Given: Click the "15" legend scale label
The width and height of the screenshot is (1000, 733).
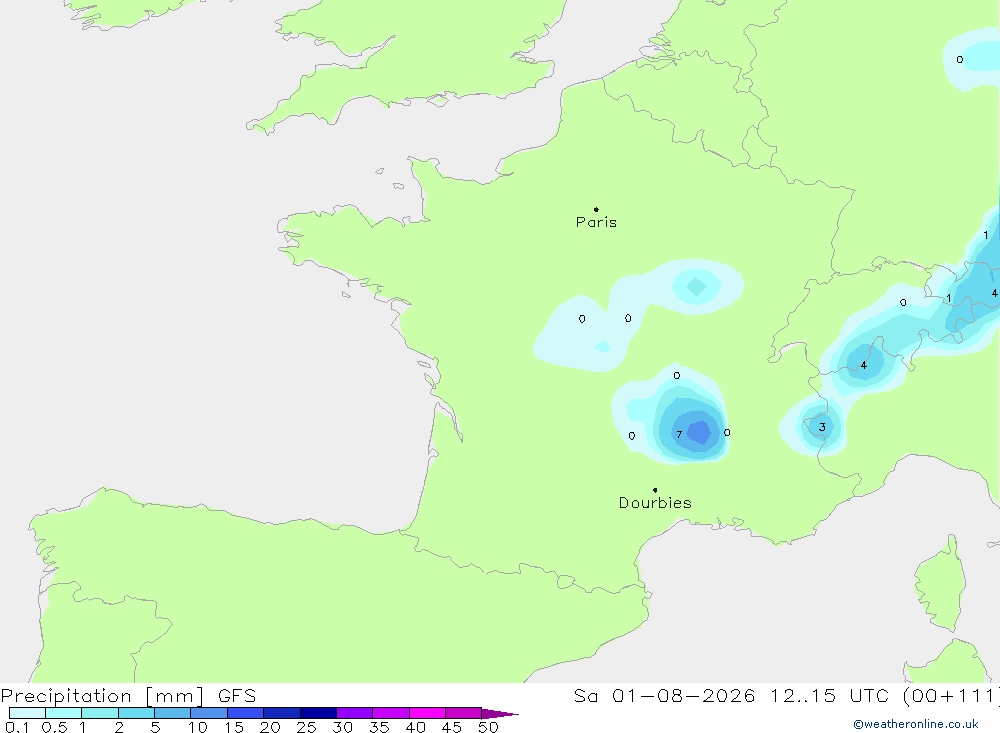Looking at the screenshot, I should 234,727.
